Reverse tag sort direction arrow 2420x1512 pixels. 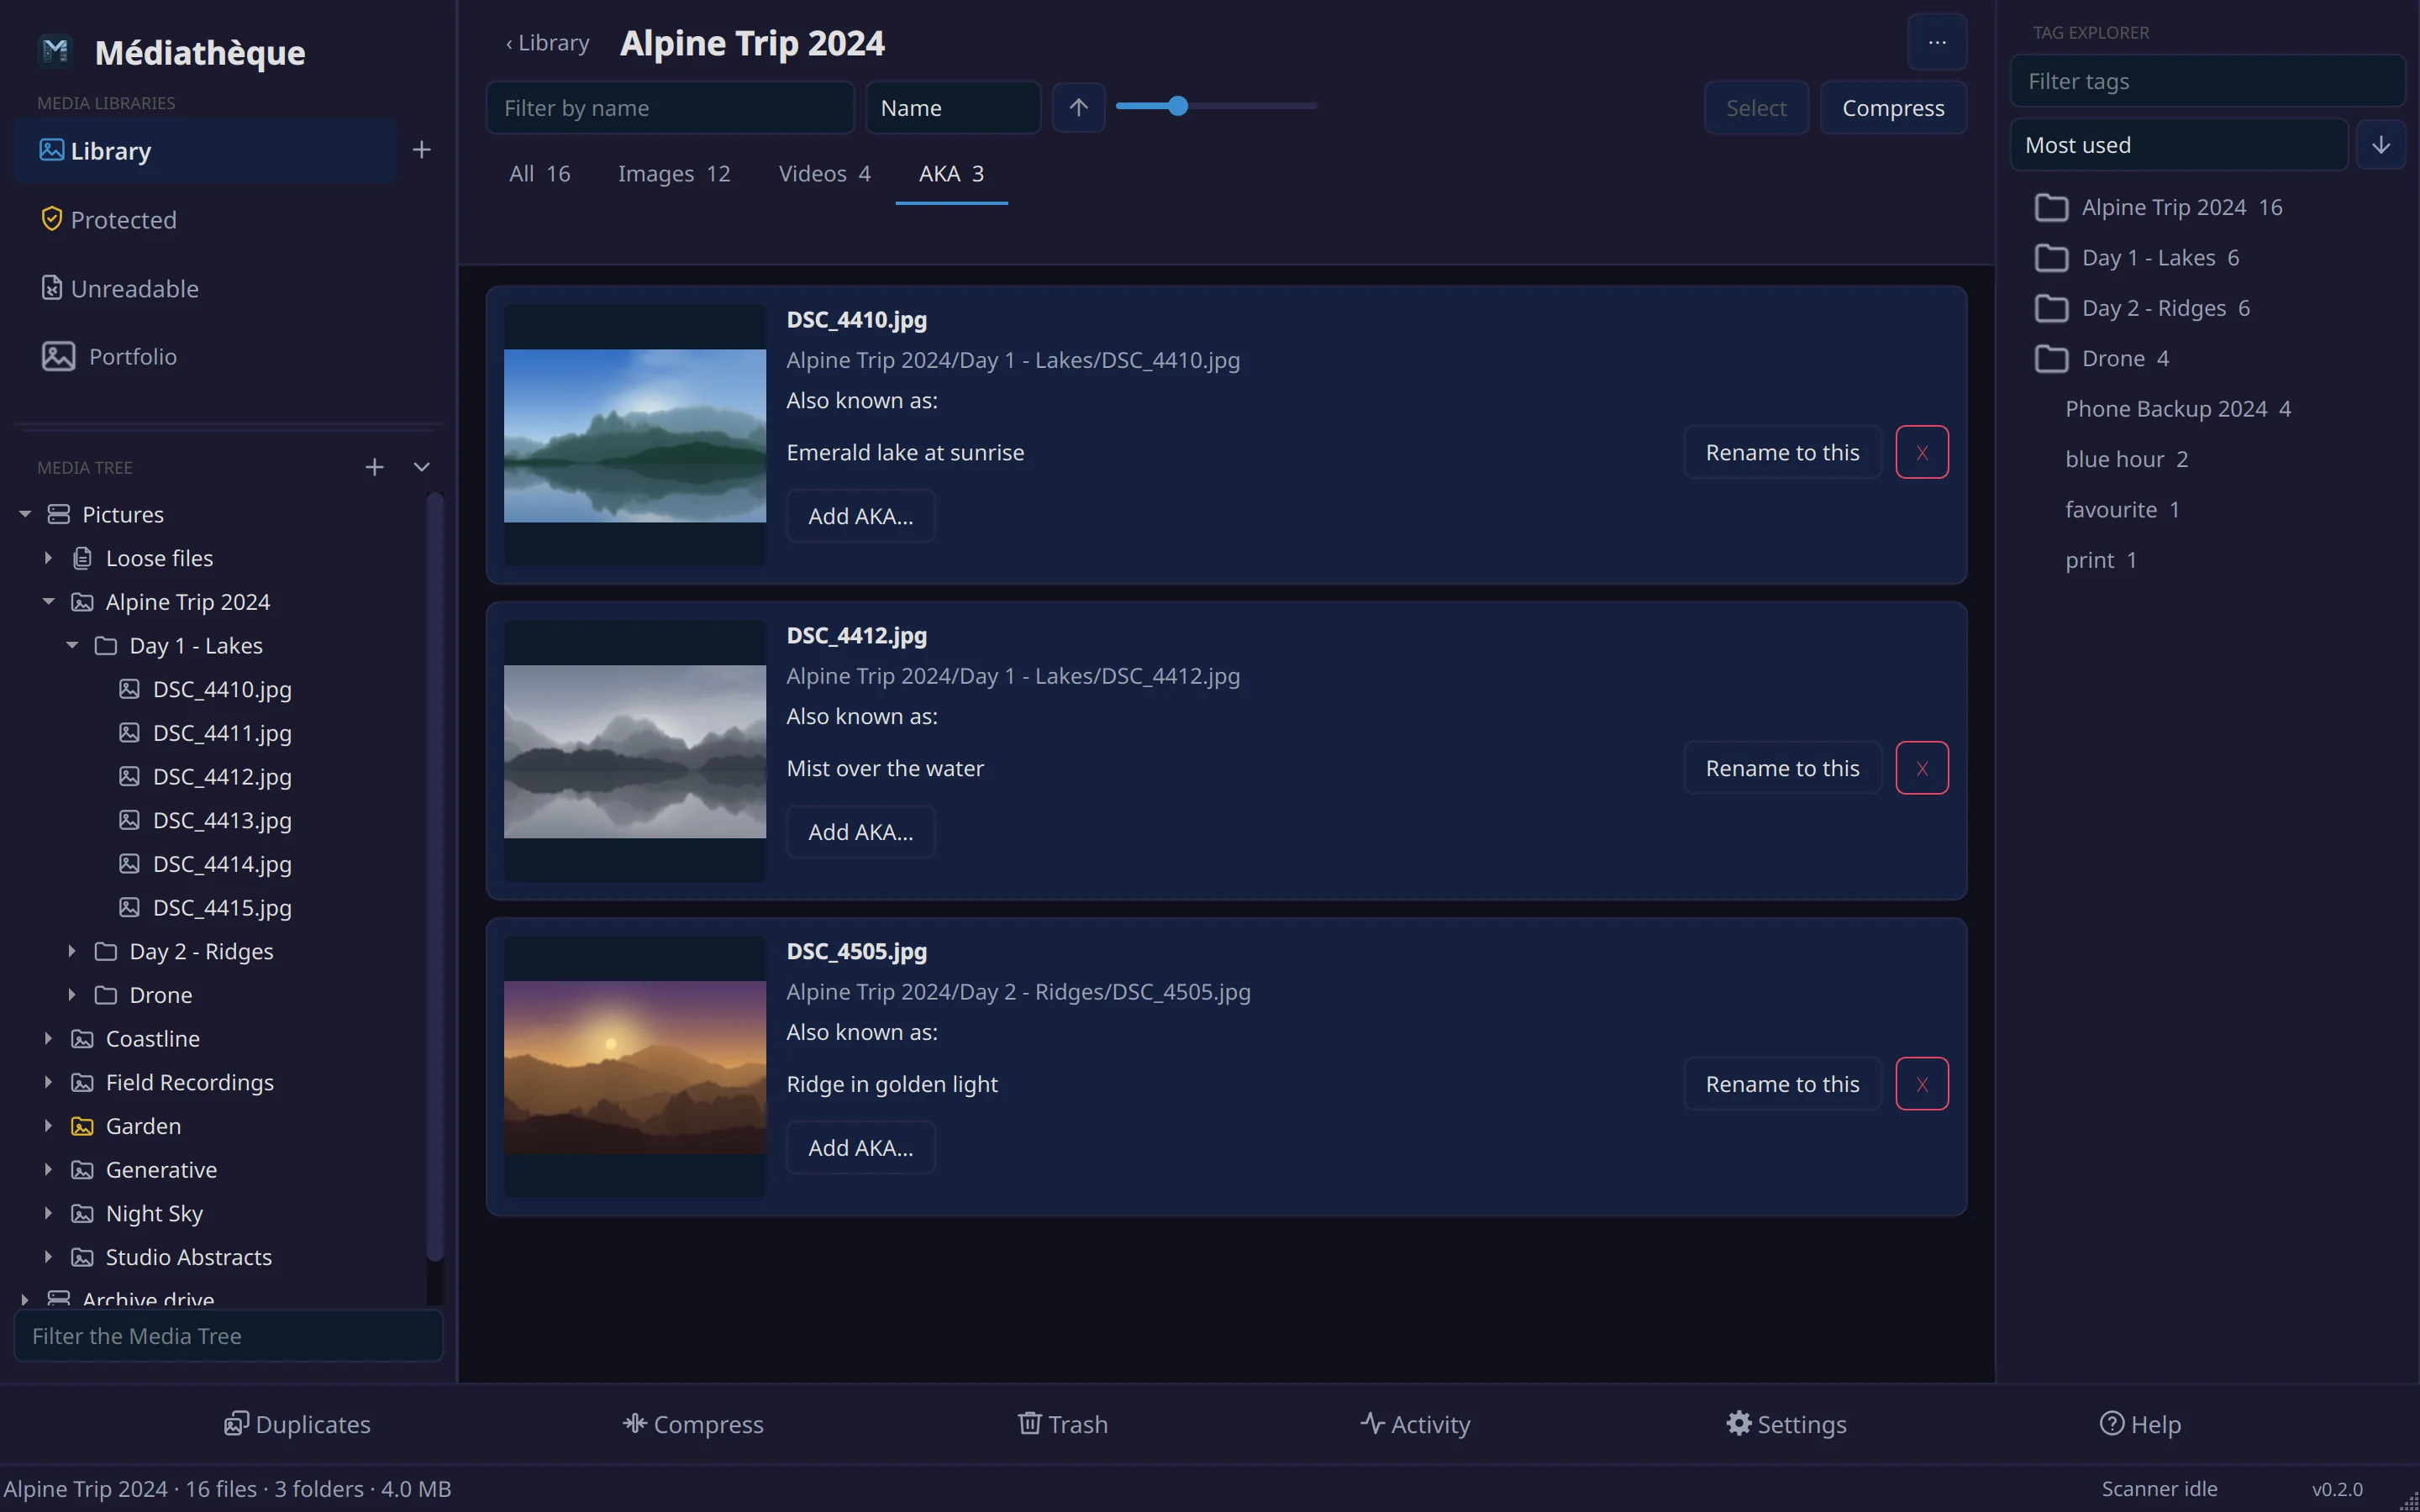click(x=2381, y=145)
